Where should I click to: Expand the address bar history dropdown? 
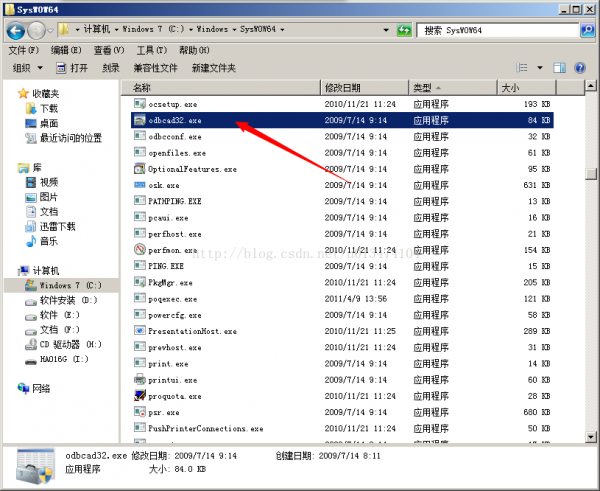(386, 30)
